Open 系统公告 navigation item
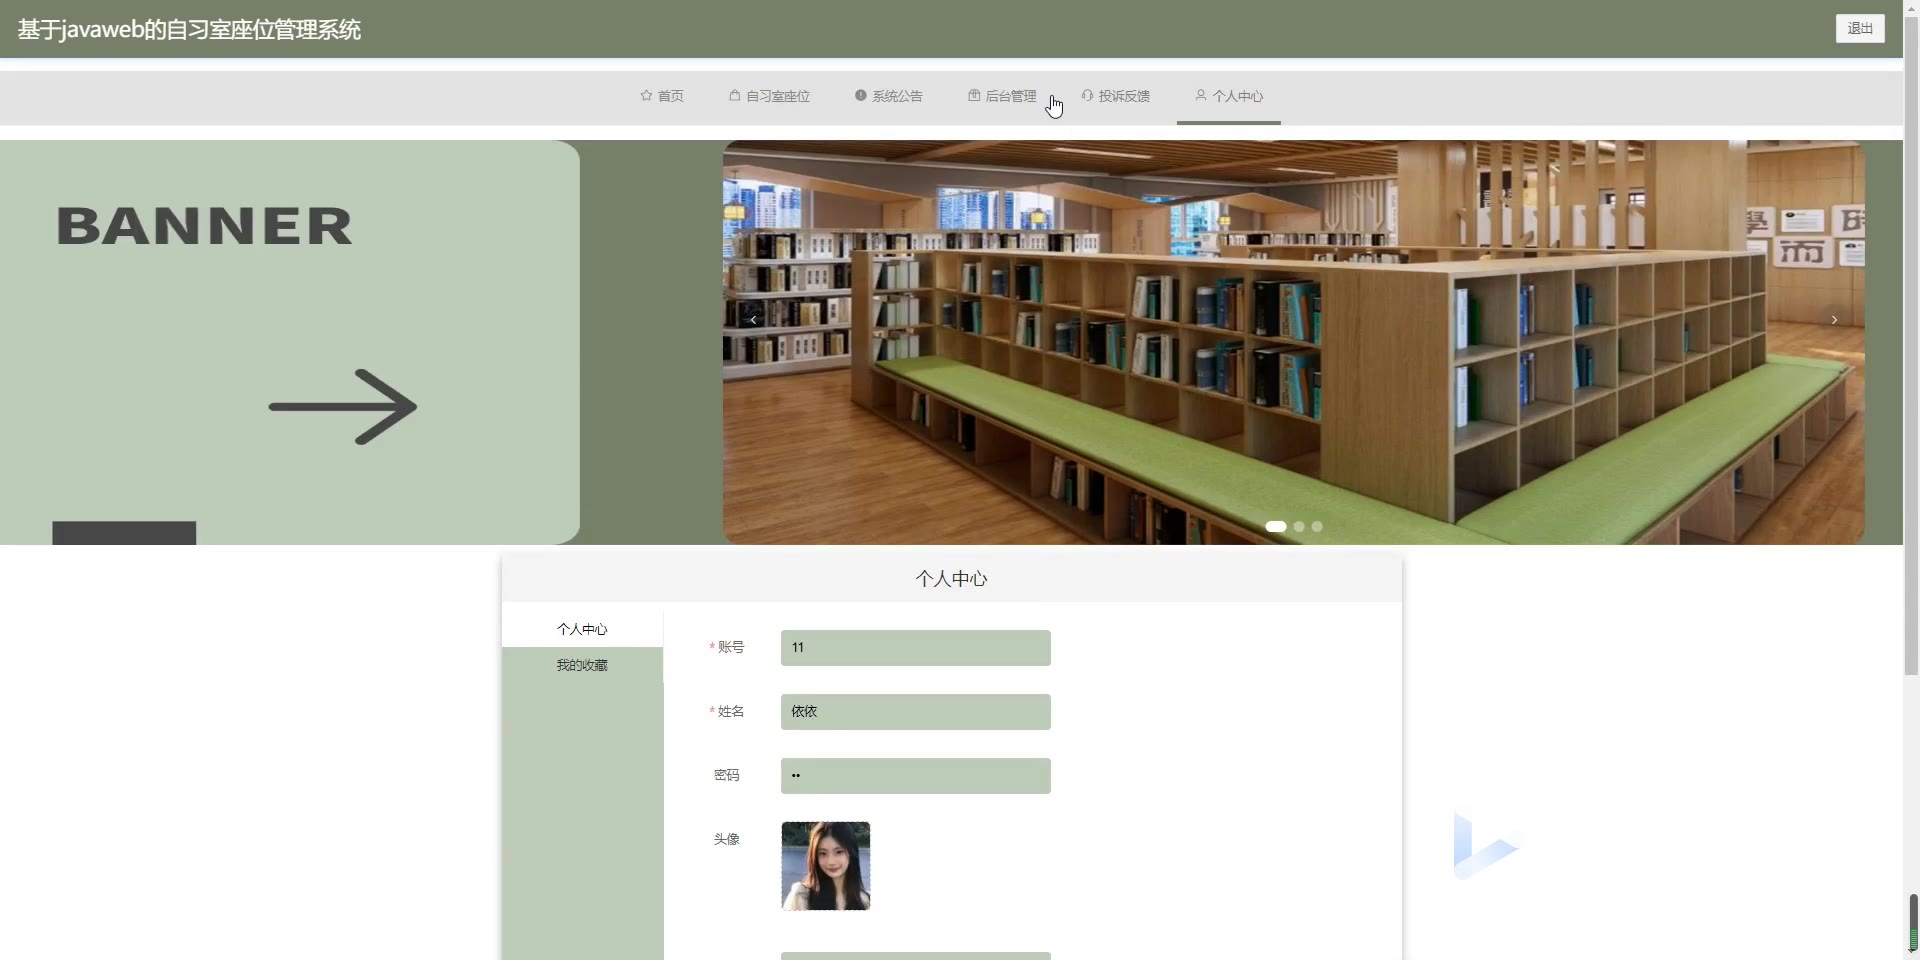Screen dimensions: 1920x960 tap(889, 97)
